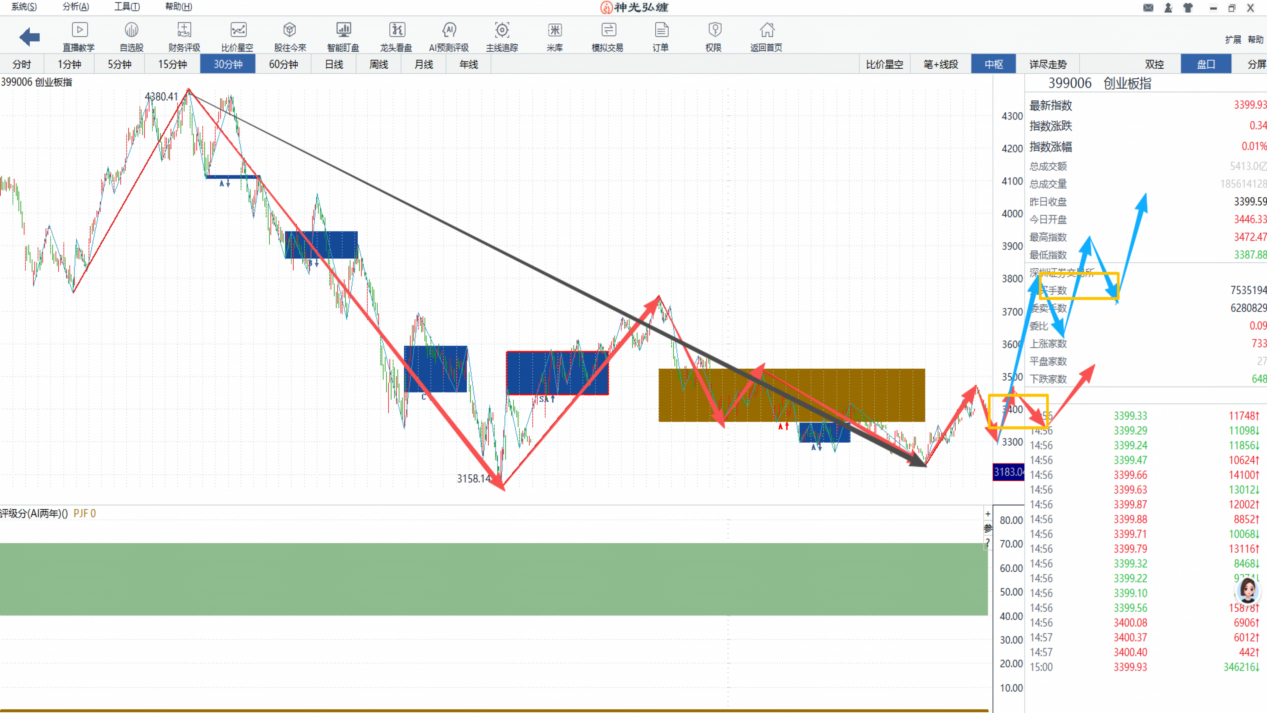Open the 系统(S) menu
The width and height of the screenshot is (1267, 713).
pyautogui.click(x=24, y=7)
